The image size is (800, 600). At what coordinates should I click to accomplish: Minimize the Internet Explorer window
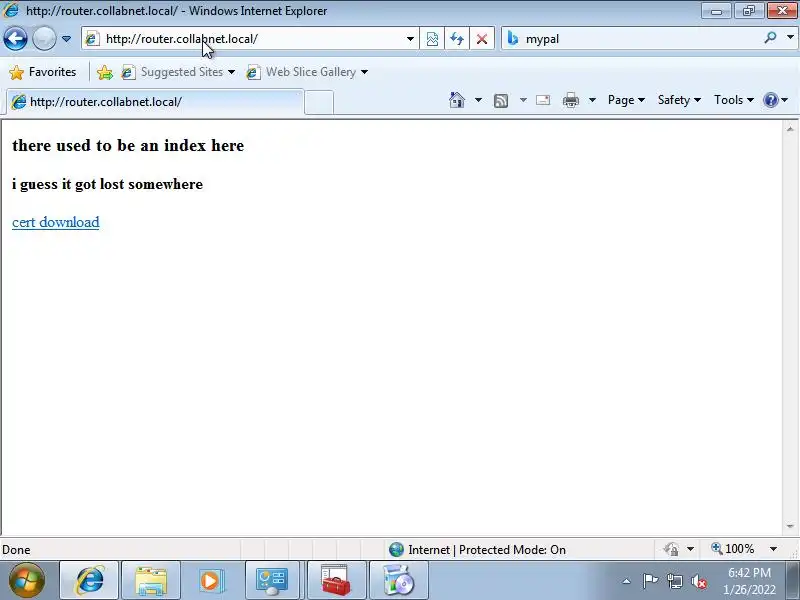click(716, 10)
